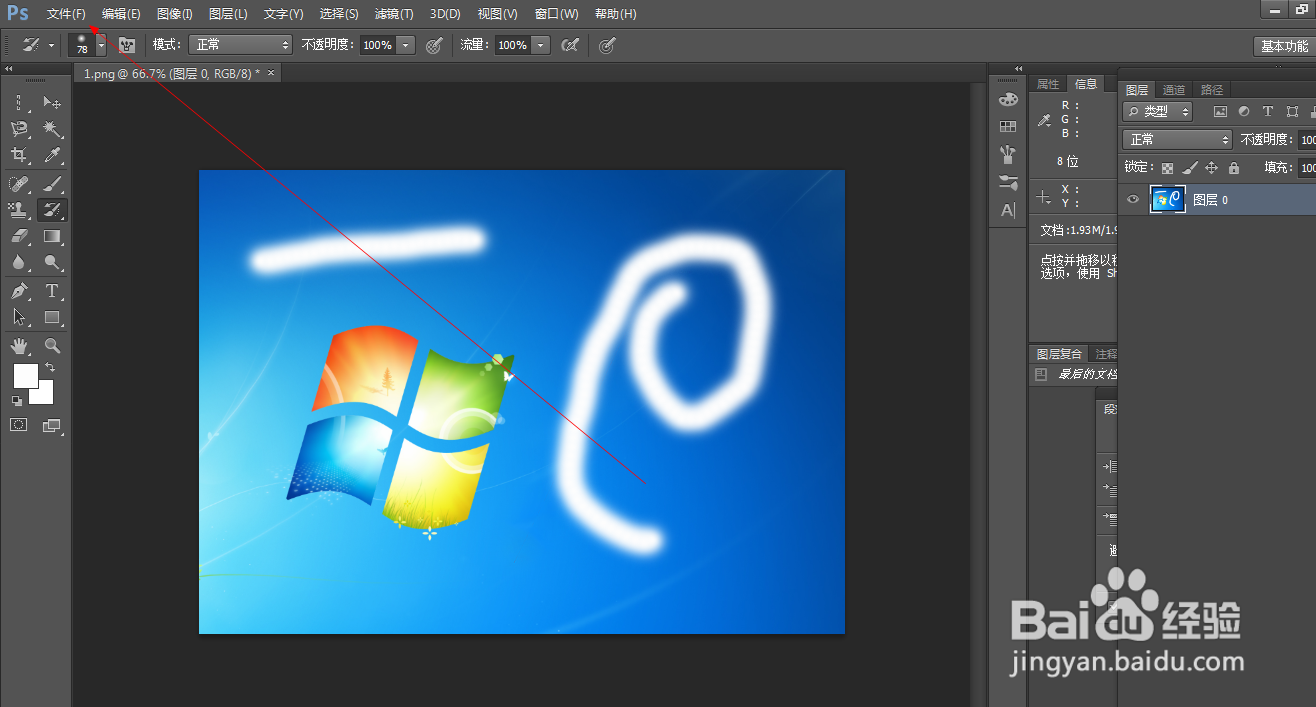Screen dimensions: 1316x707
Task: Select the Eyedropper tool in toolbox
Action: (x=52, y=155)
